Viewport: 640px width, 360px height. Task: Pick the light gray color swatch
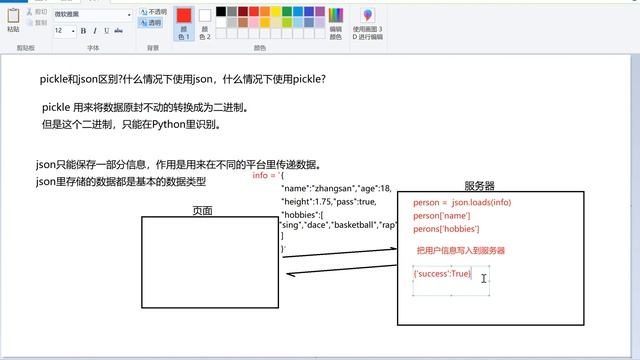[232, 22]
